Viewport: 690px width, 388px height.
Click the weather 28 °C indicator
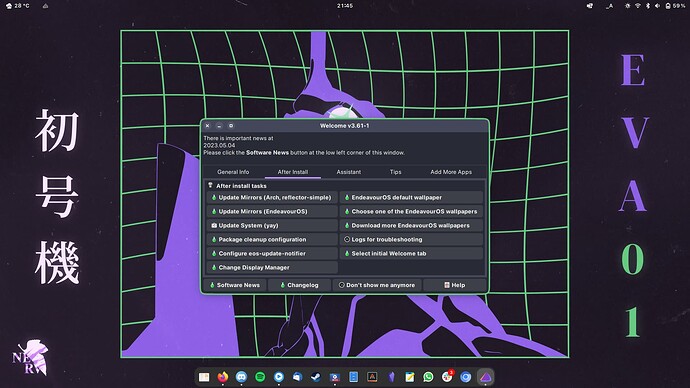tap(18, 6)
